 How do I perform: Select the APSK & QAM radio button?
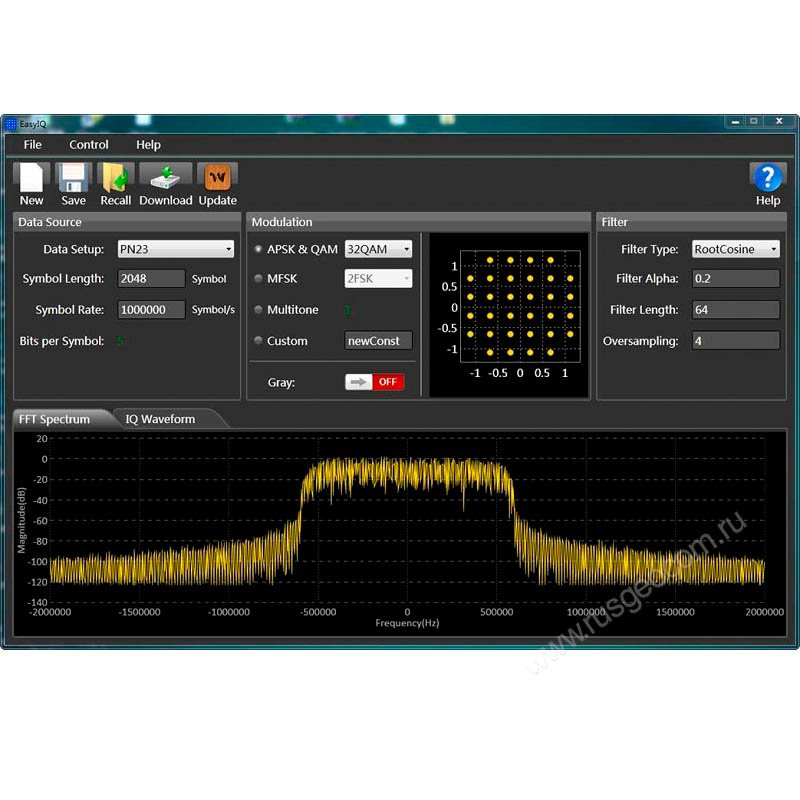(259, 249)
